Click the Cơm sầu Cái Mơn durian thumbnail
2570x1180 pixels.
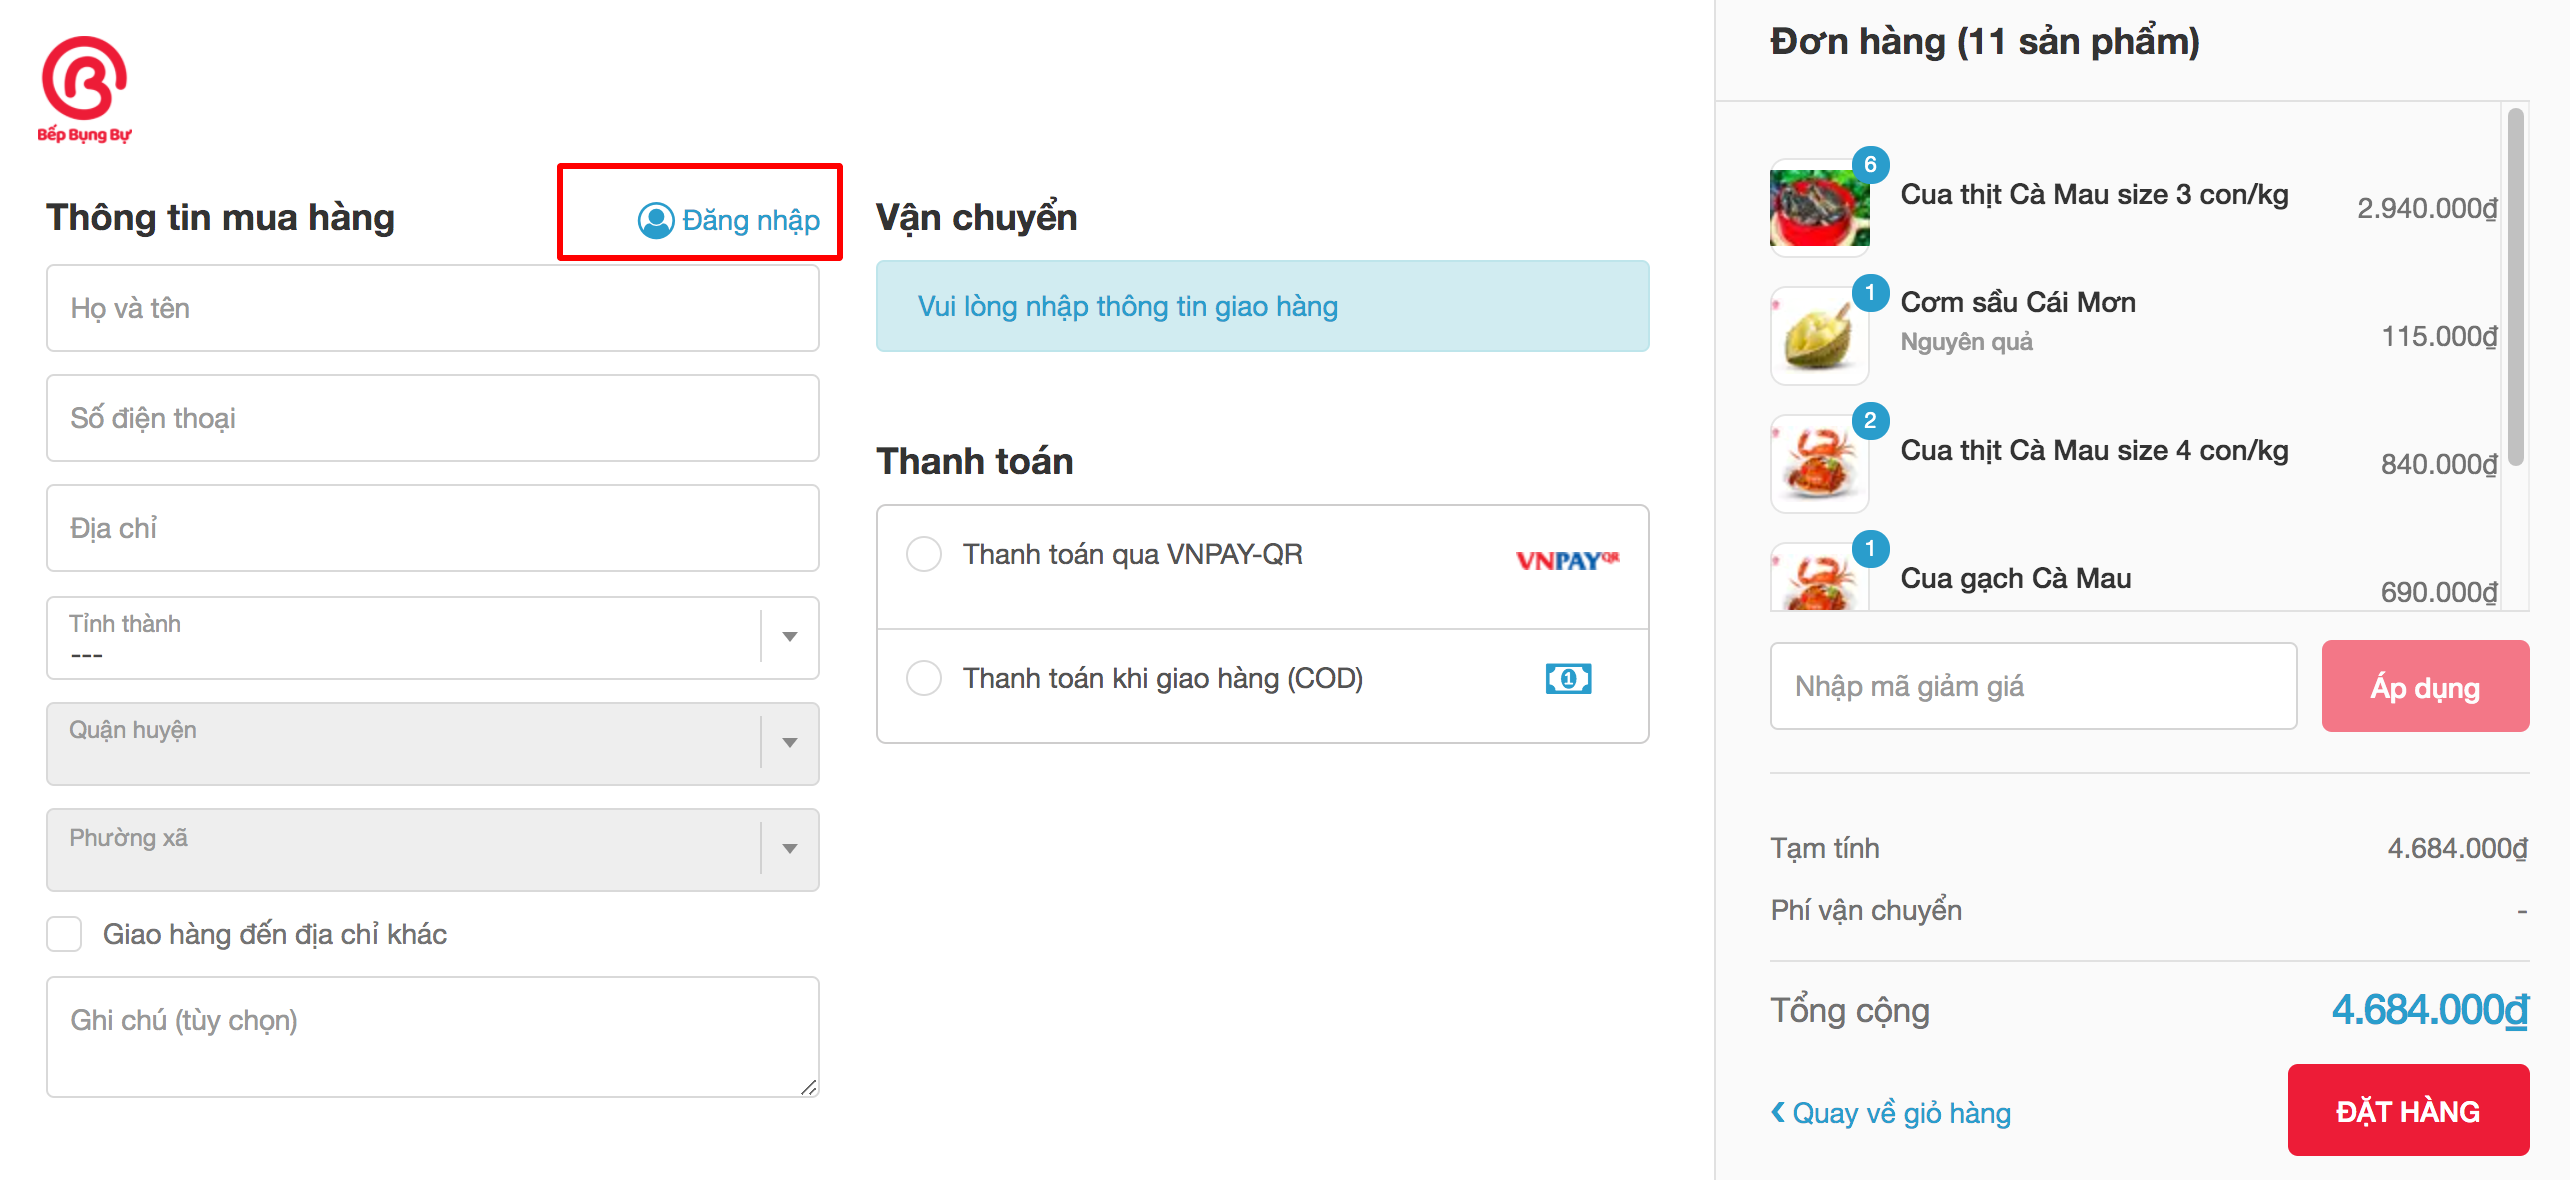coord(1819,336)
